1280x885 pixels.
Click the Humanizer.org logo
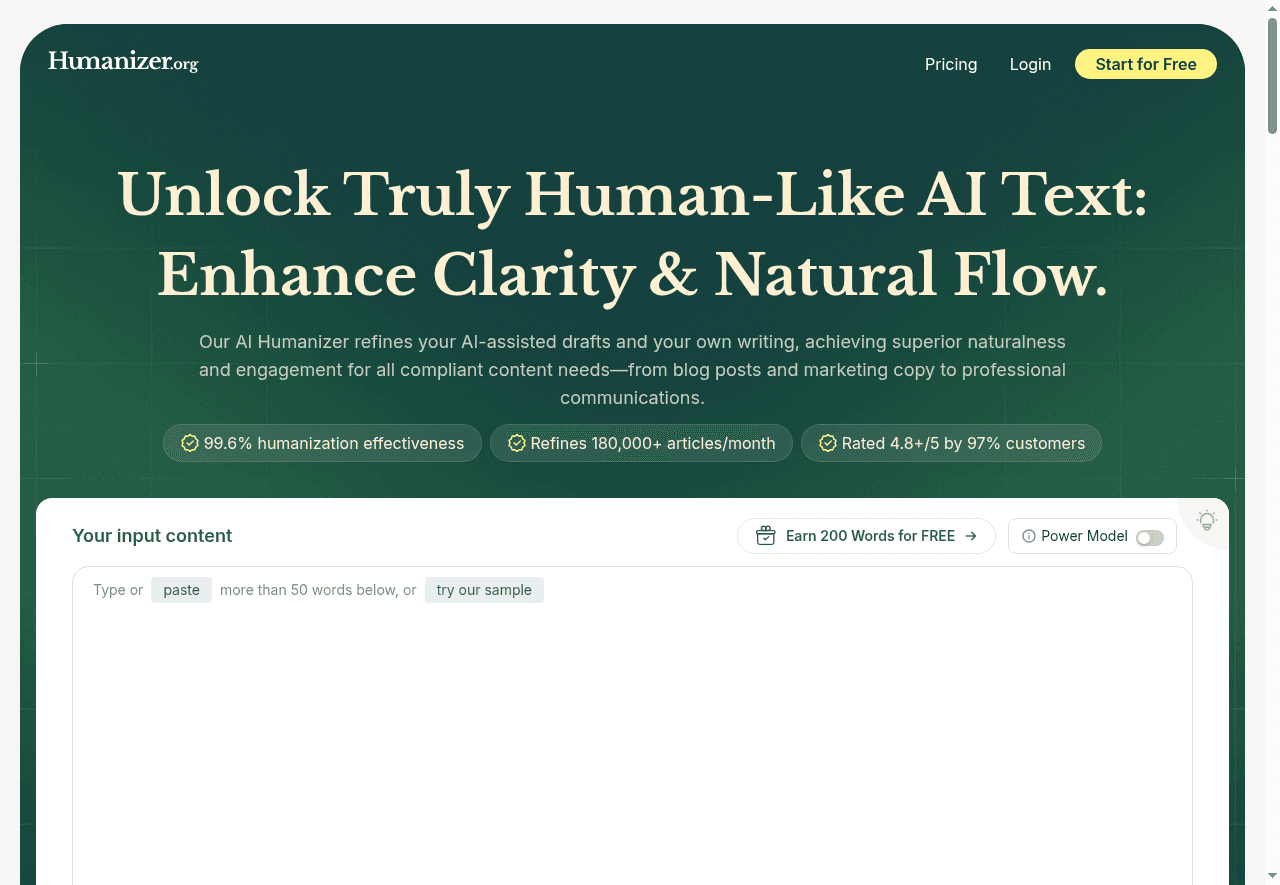pos(123,61)
